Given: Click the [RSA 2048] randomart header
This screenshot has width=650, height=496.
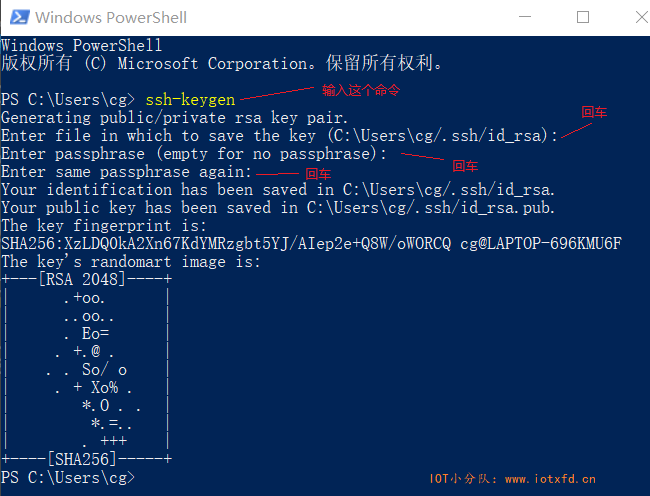Looking at the screenshot, I should [87, 279].
